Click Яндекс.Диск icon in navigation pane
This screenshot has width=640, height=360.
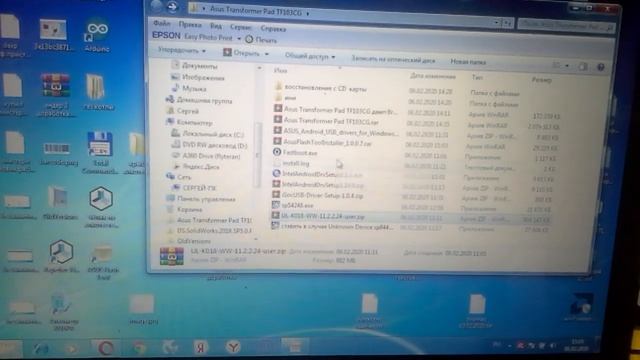[x=178, y=167]
